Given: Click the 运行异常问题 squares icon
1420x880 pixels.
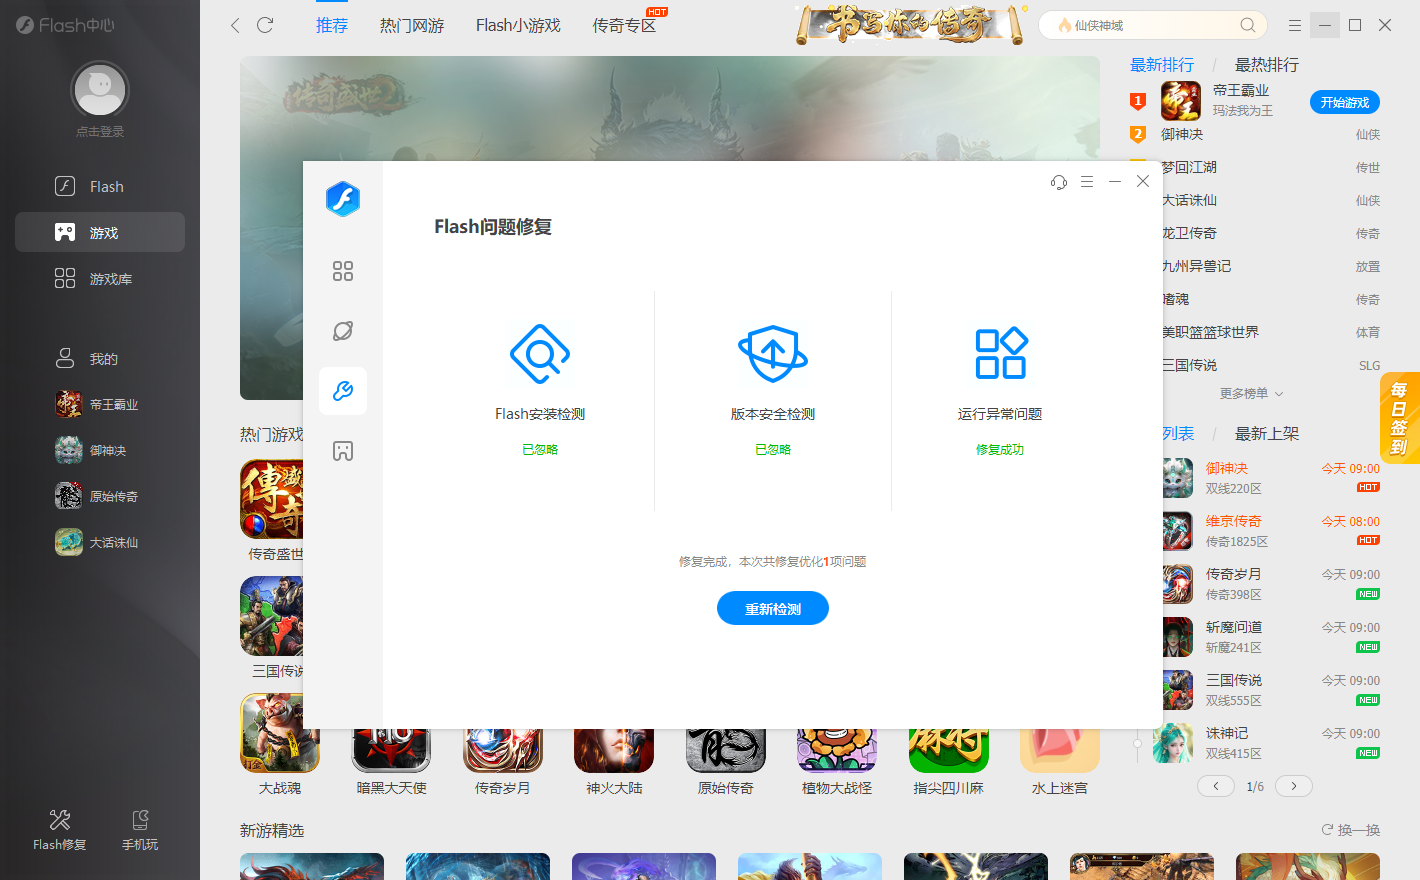Looking at the screenshot, I should click(x=1000, y=353).
